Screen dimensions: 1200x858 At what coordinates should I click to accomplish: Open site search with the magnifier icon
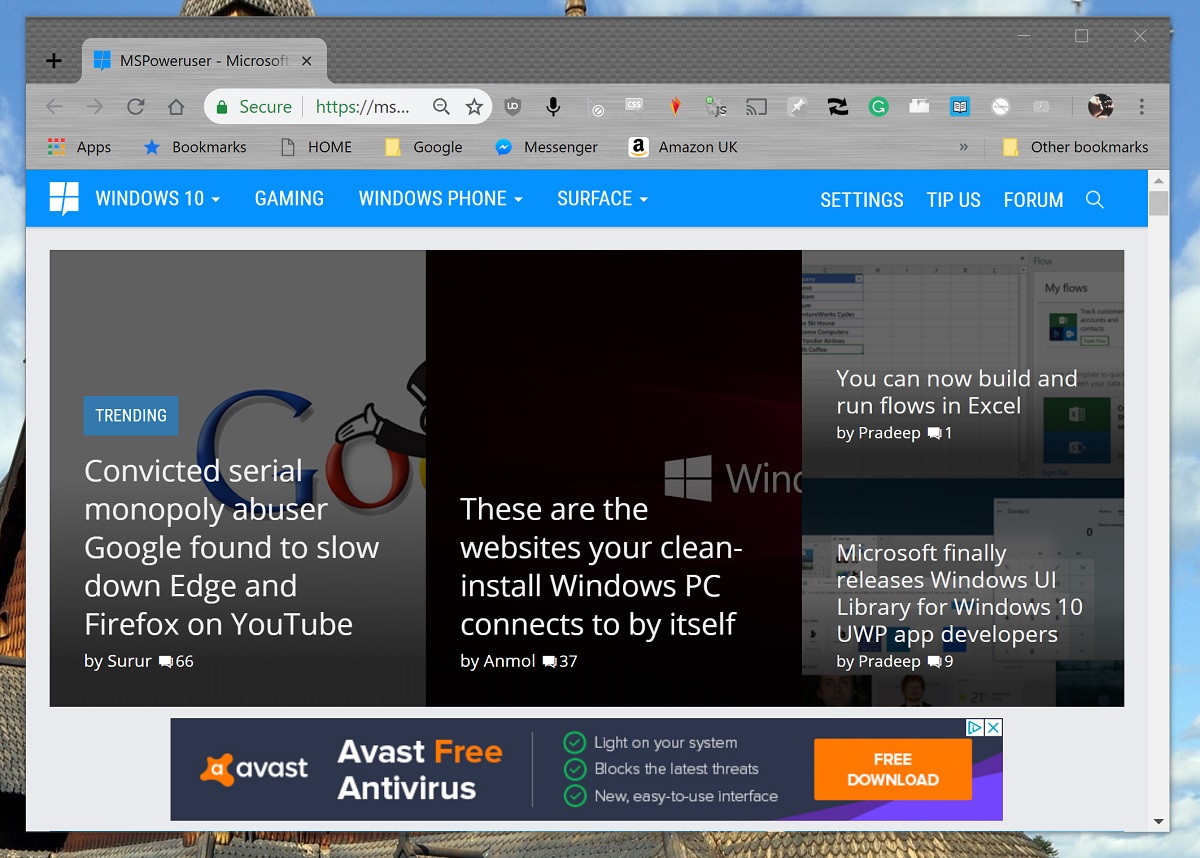point(1095,200)
